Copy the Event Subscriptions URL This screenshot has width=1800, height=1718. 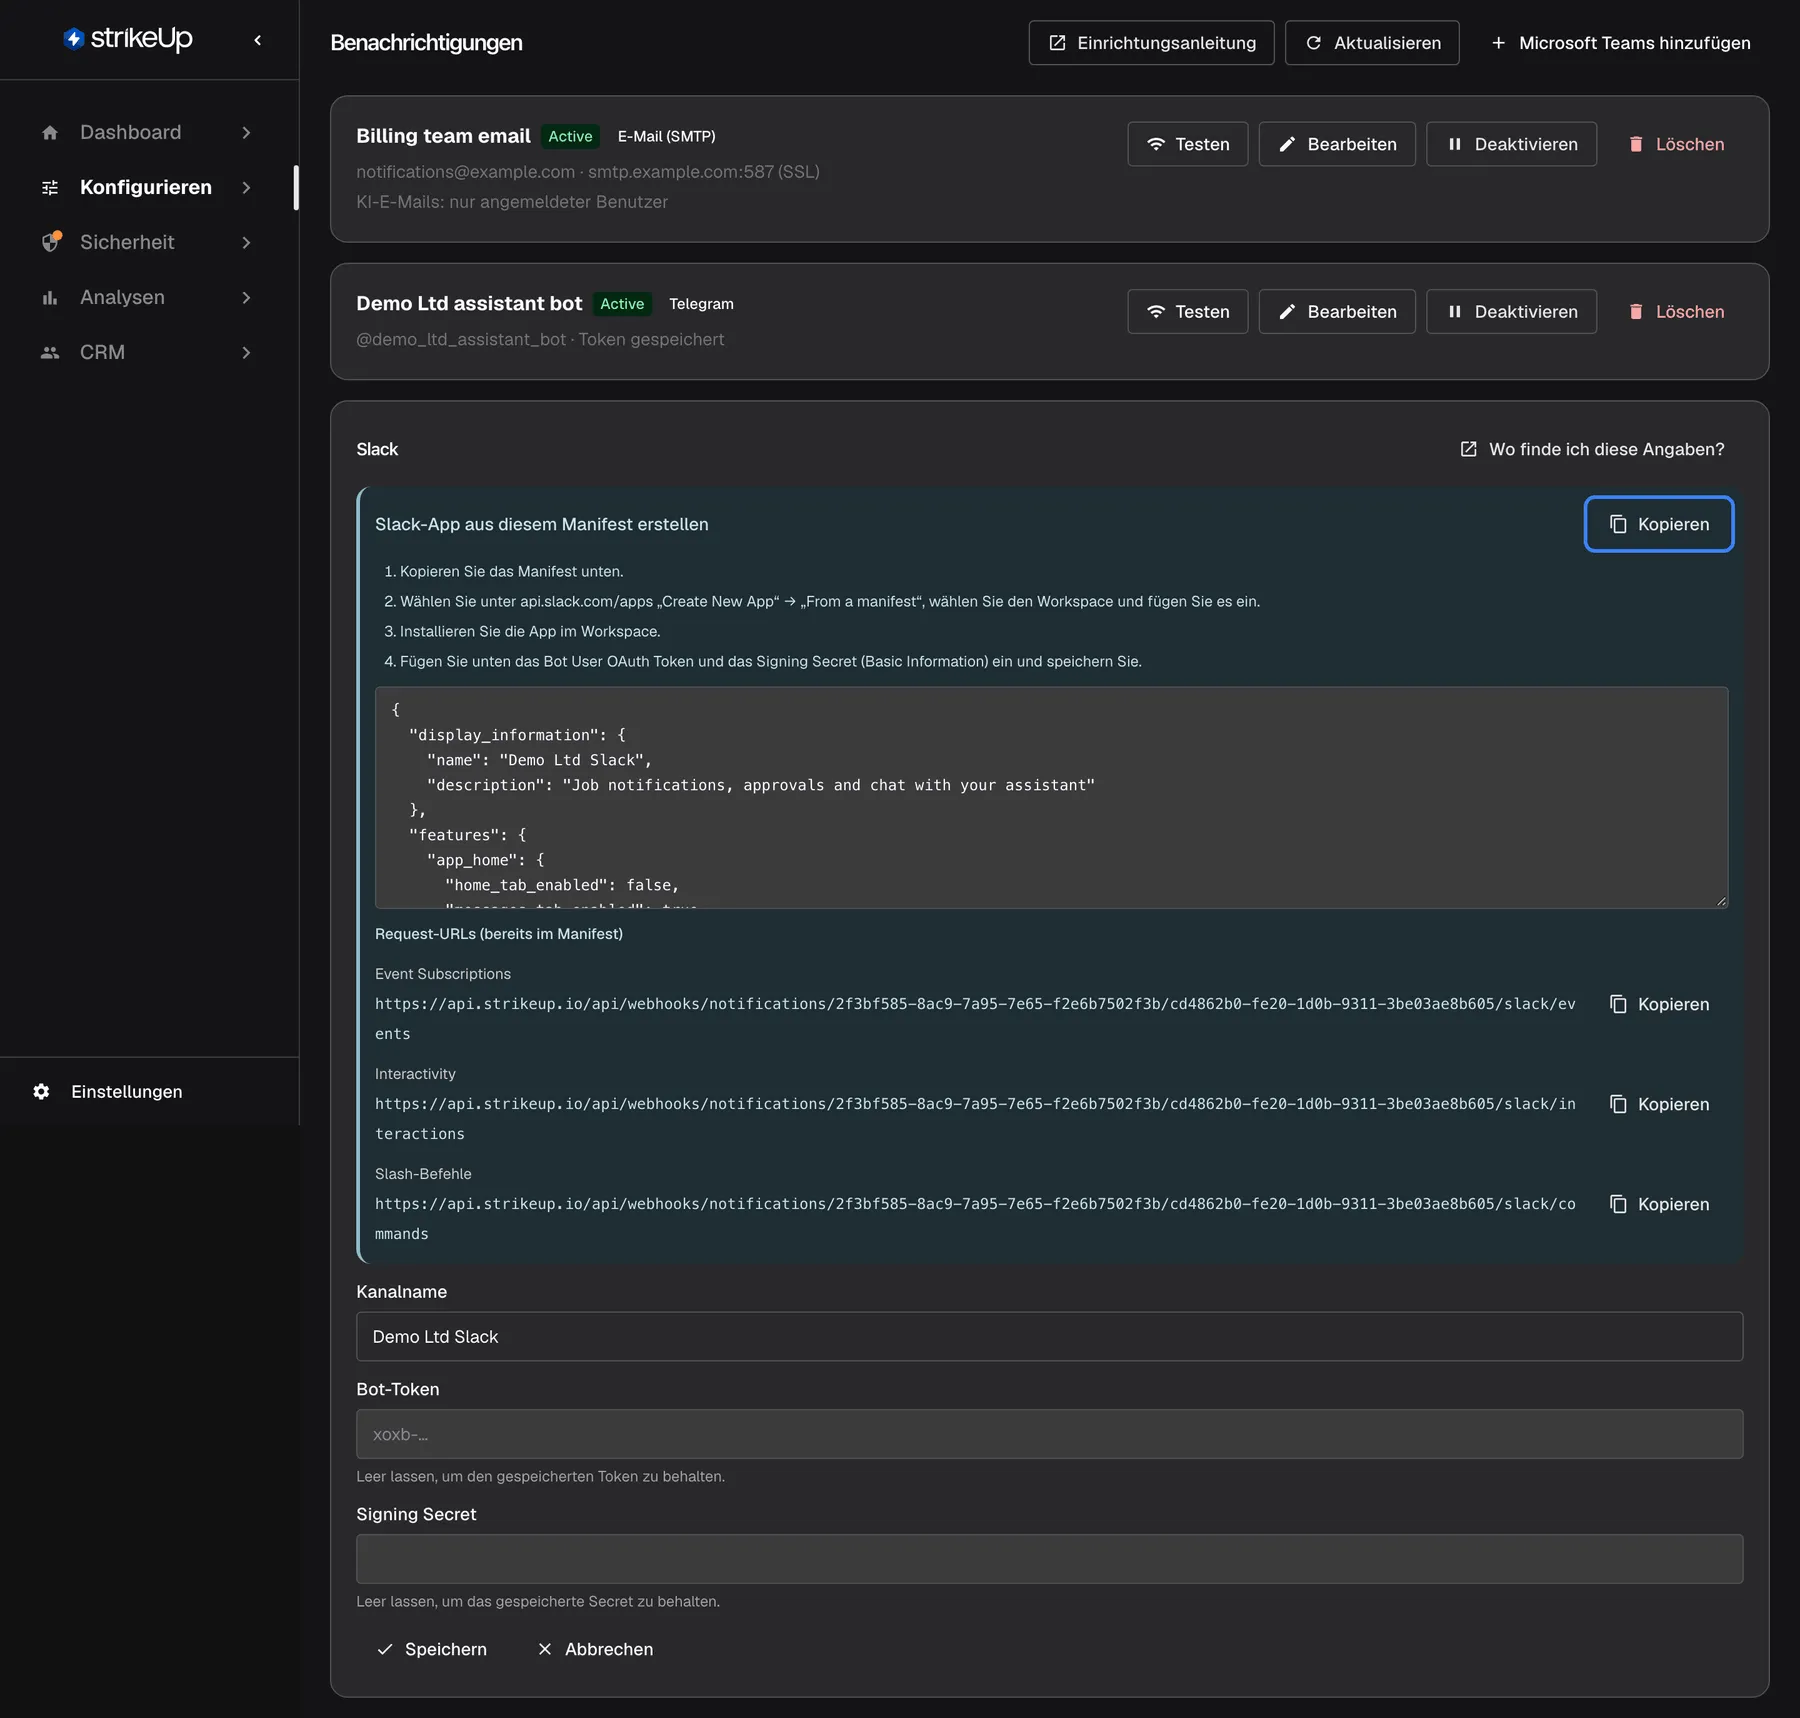pos(1659,1004)
